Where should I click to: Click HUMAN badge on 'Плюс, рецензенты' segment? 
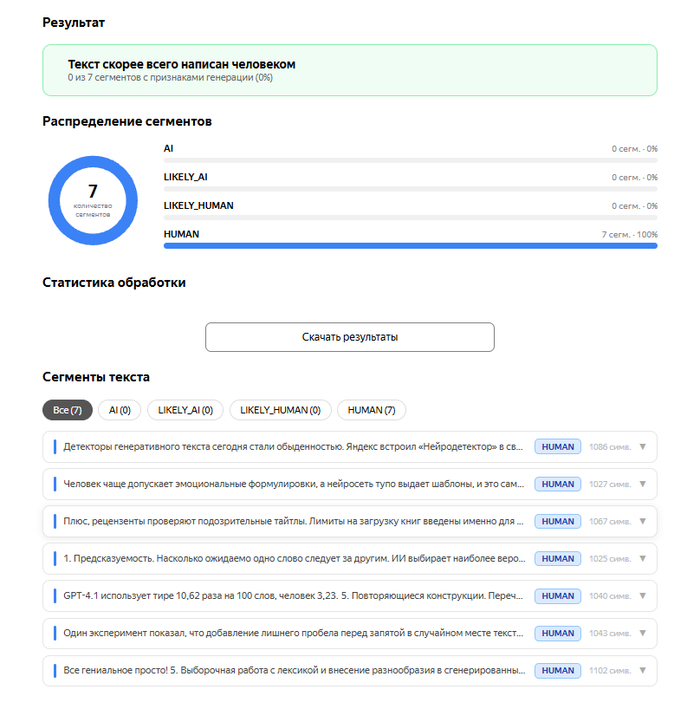click(558, 521)
